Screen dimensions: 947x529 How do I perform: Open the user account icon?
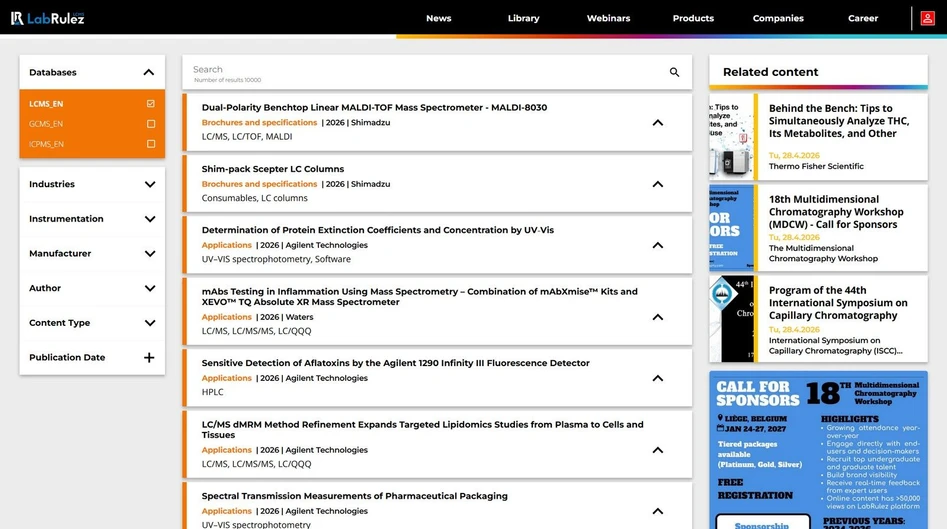[x=927, y=18]
